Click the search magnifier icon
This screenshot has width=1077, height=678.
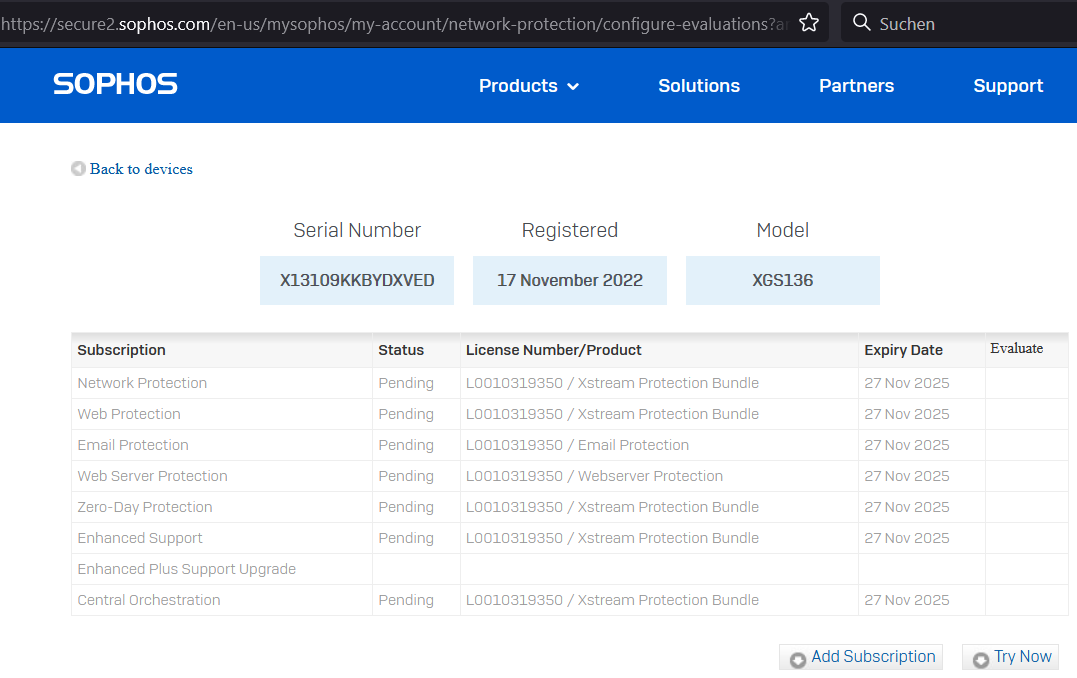pyautogui.click(x=861, y=23)
